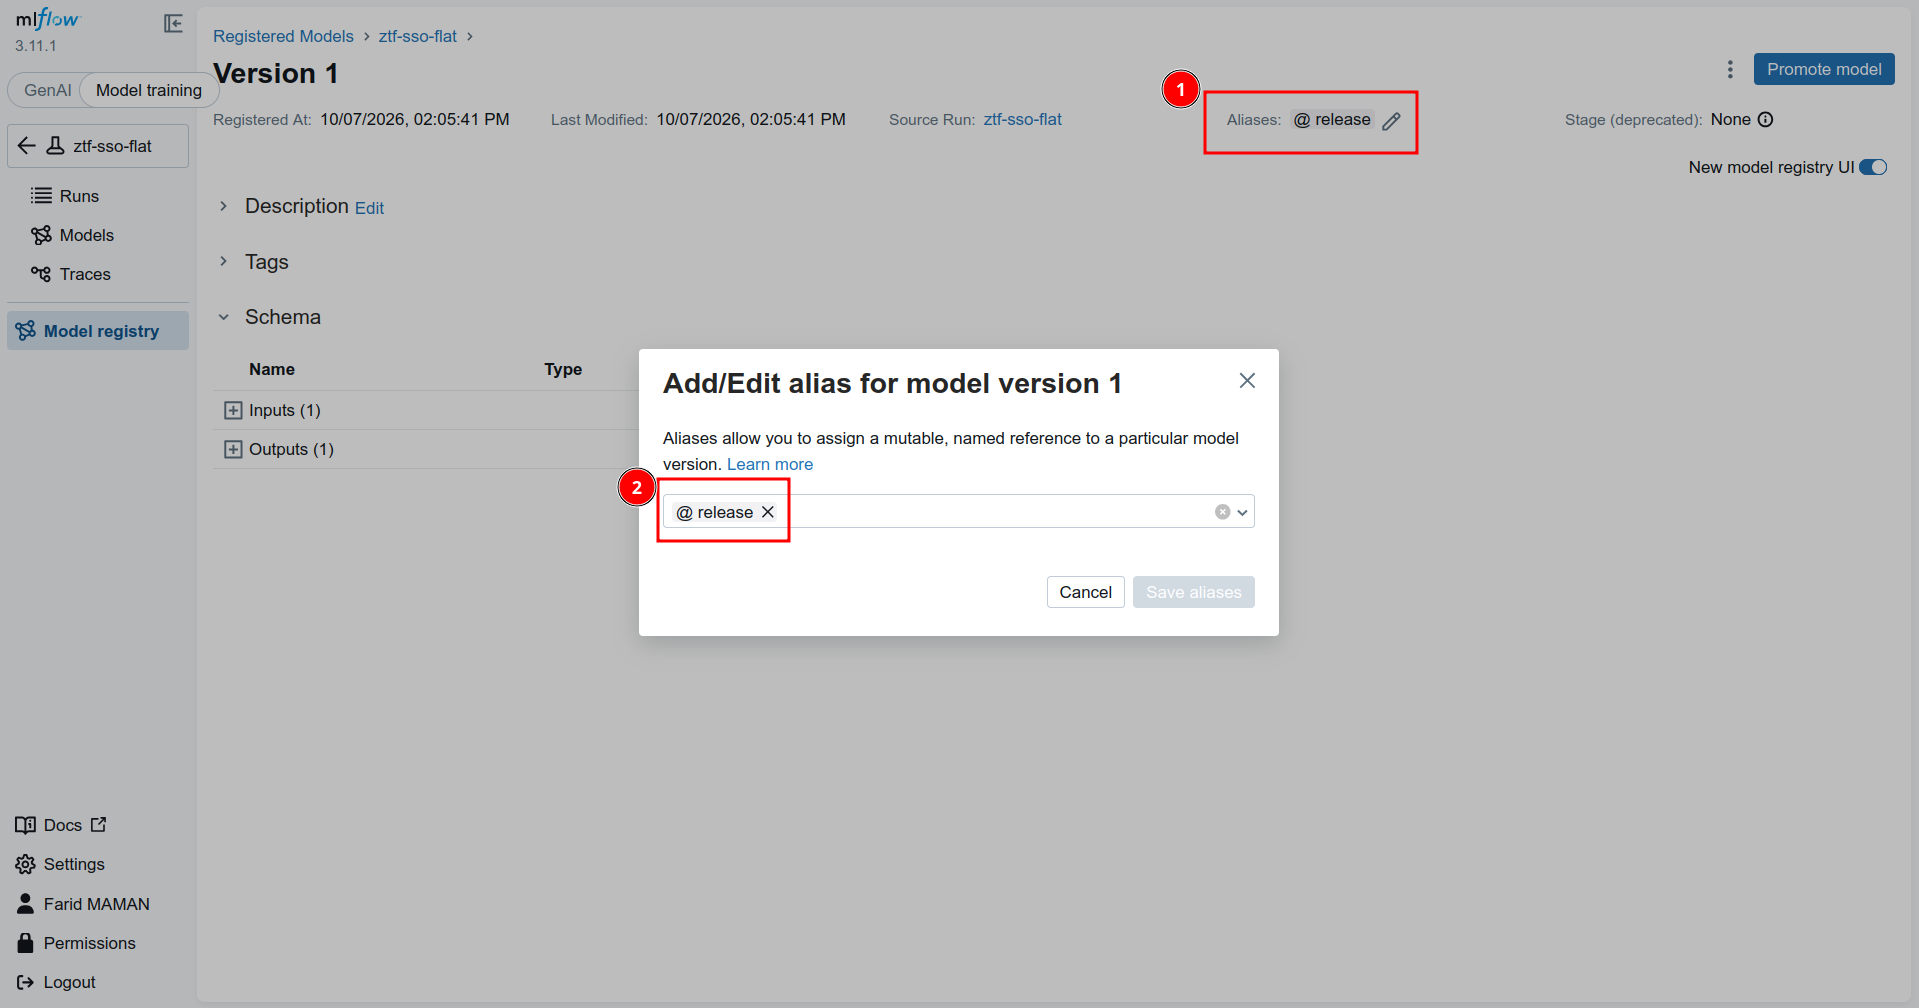The image size is (1919, 1008).
Task: Click the mlflow logo
Action: tap(47, 19)
